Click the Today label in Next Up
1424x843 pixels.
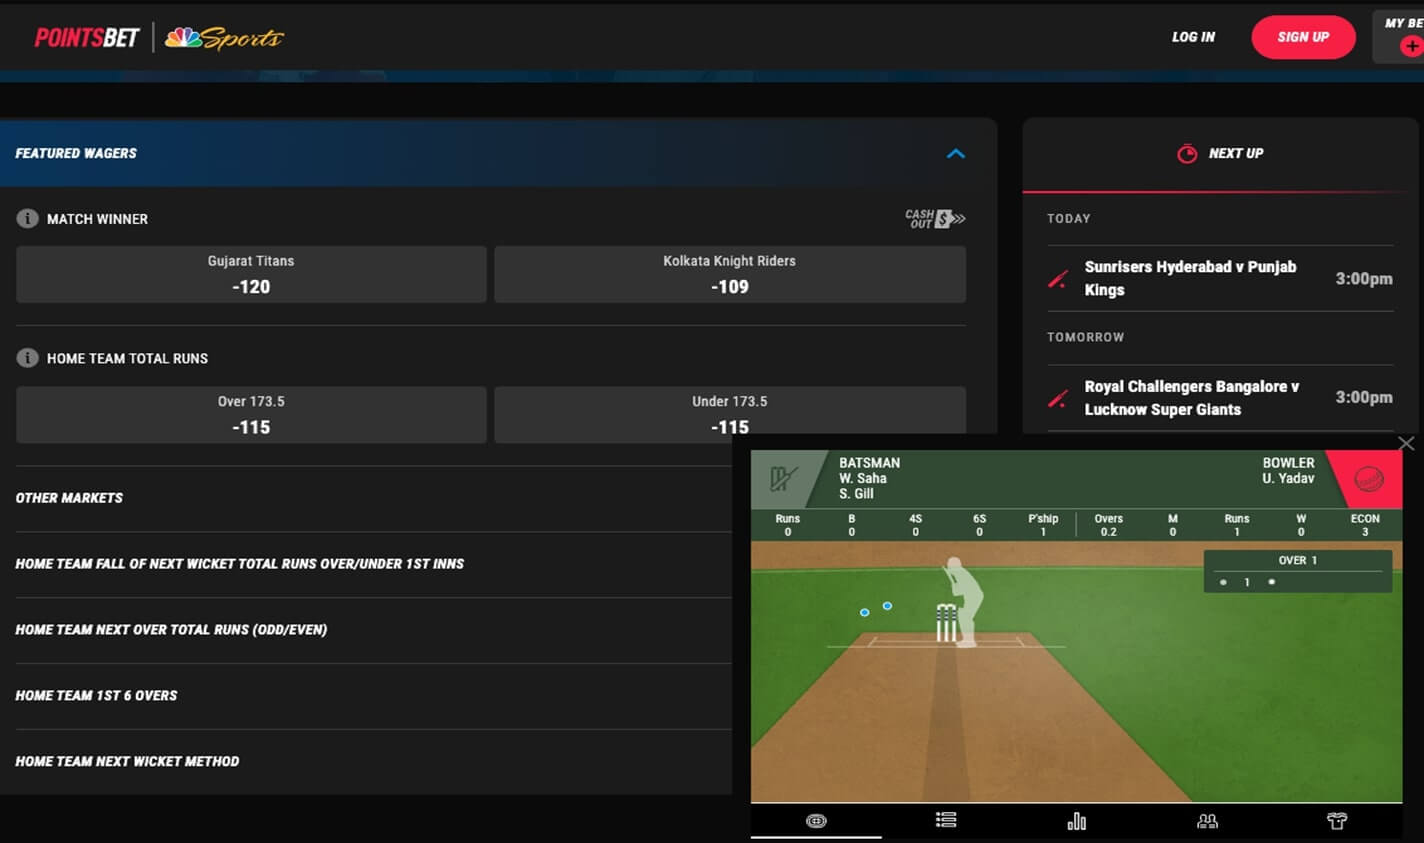click(1068, 218)
